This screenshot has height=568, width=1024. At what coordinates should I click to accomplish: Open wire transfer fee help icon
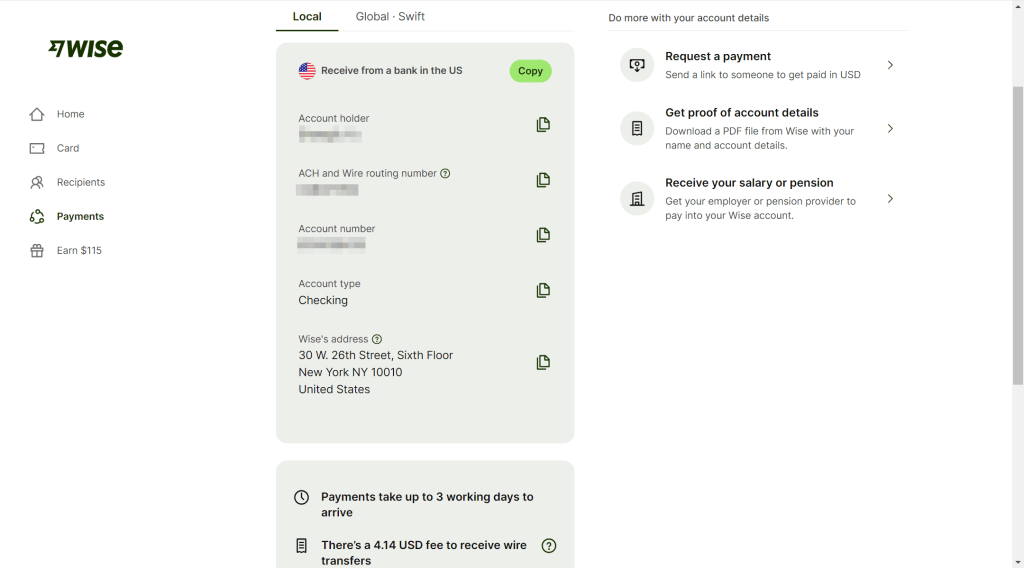[x=548, y=546]
